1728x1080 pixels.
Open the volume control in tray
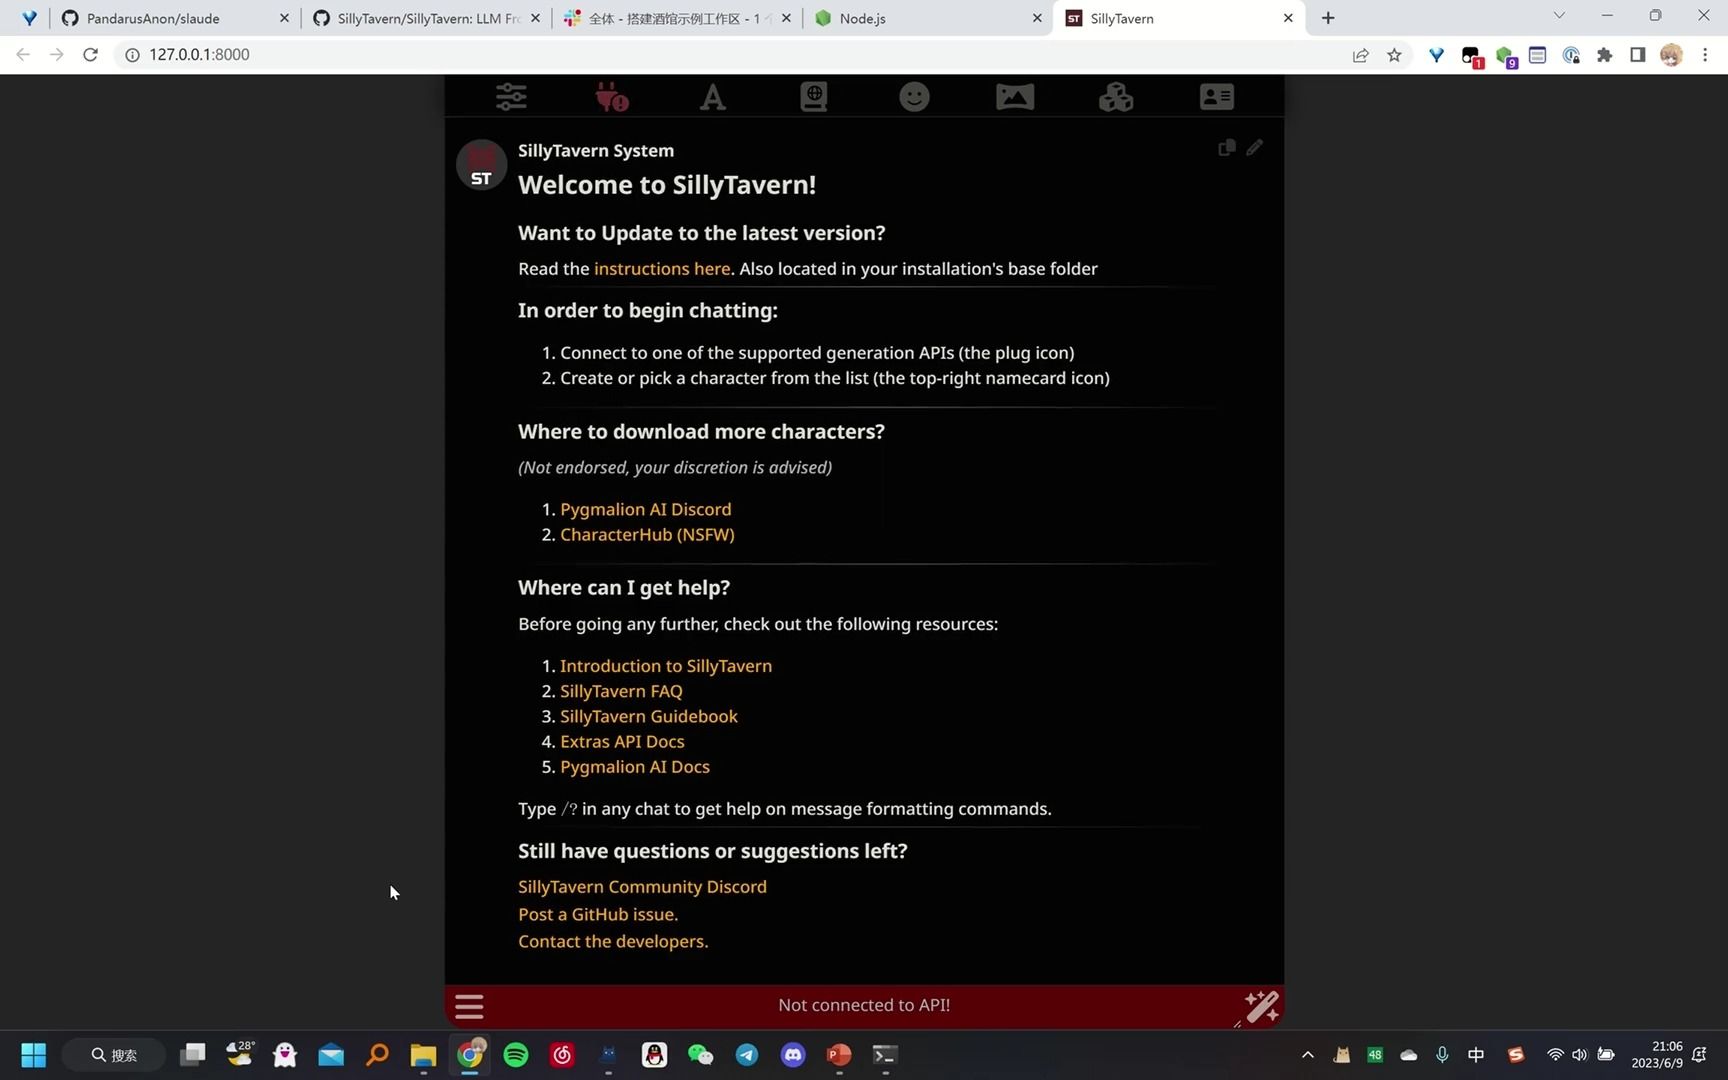[x=1579, y=1055]
